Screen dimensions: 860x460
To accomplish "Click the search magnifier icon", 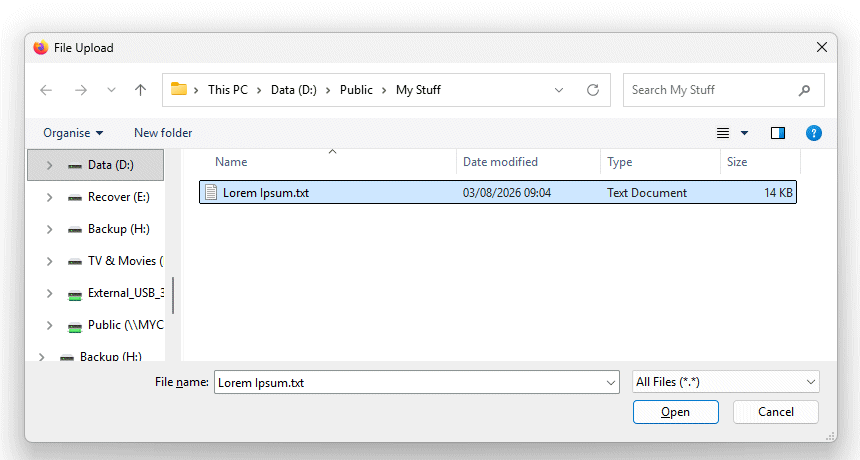I will [x=804, y=90].
